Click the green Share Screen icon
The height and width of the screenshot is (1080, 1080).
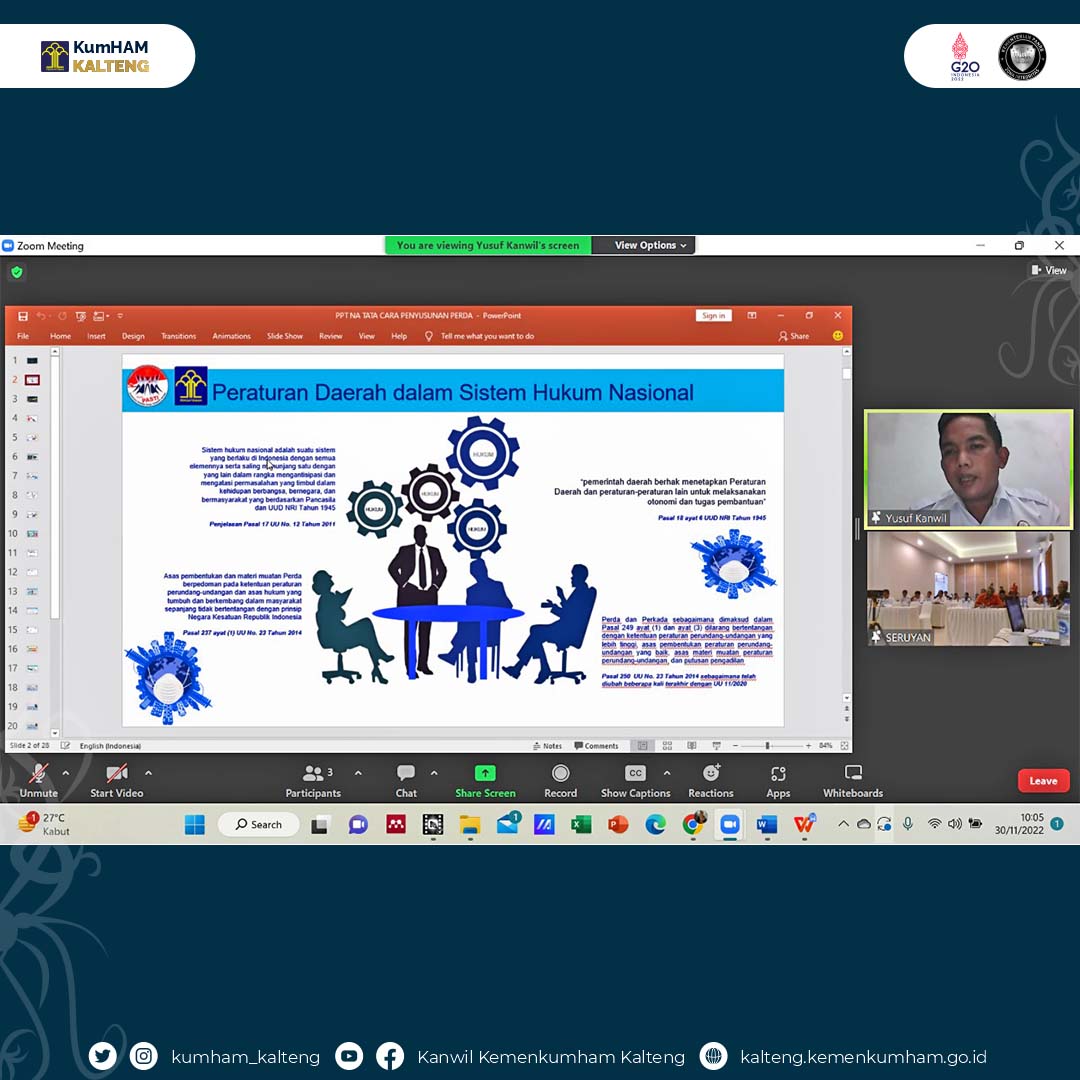coord(485,774)
